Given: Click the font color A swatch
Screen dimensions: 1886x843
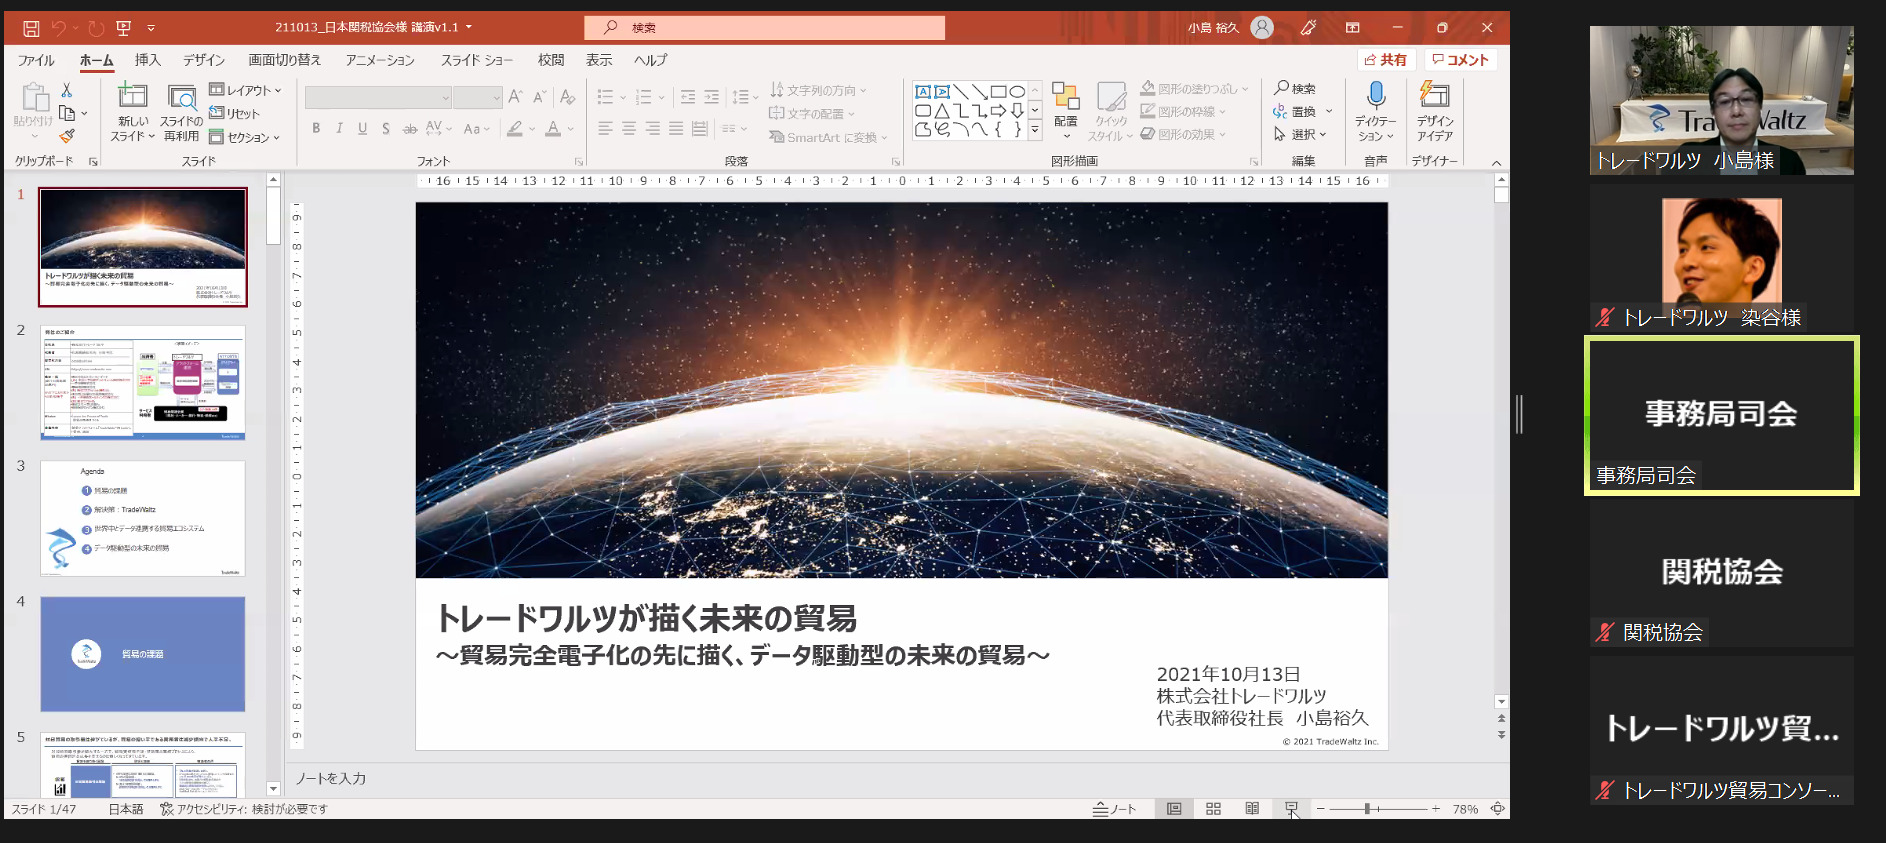Looking at the screenshot, I should tap(553, 128).
